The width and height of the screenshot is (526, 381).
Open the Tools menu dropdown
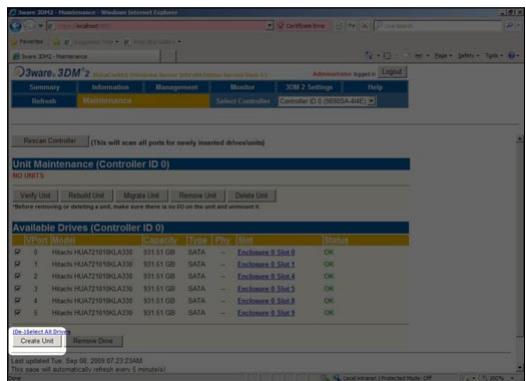(494, 56)
